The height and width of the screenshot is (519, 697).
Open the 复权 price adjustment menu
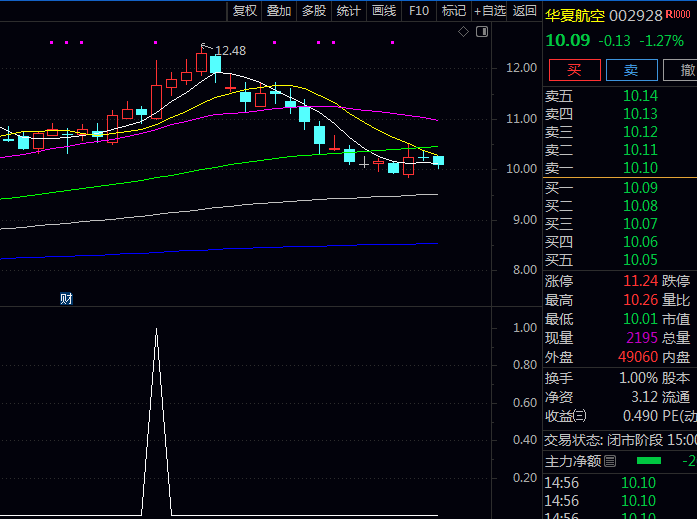click(x=245, y=11)
